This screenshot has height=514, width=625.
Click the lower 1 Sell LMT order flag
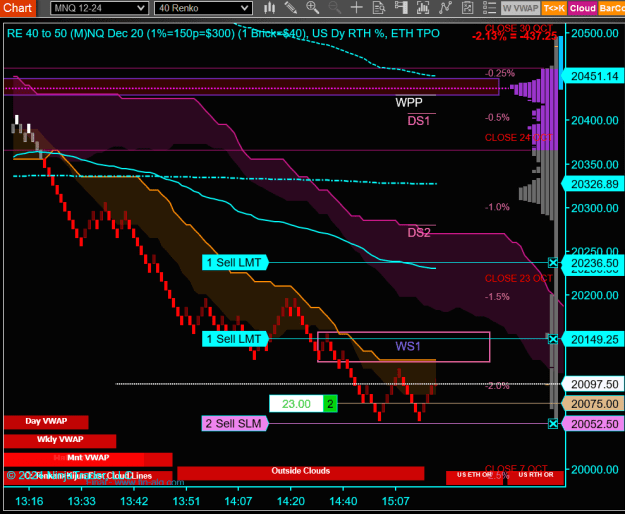(235, 339)
